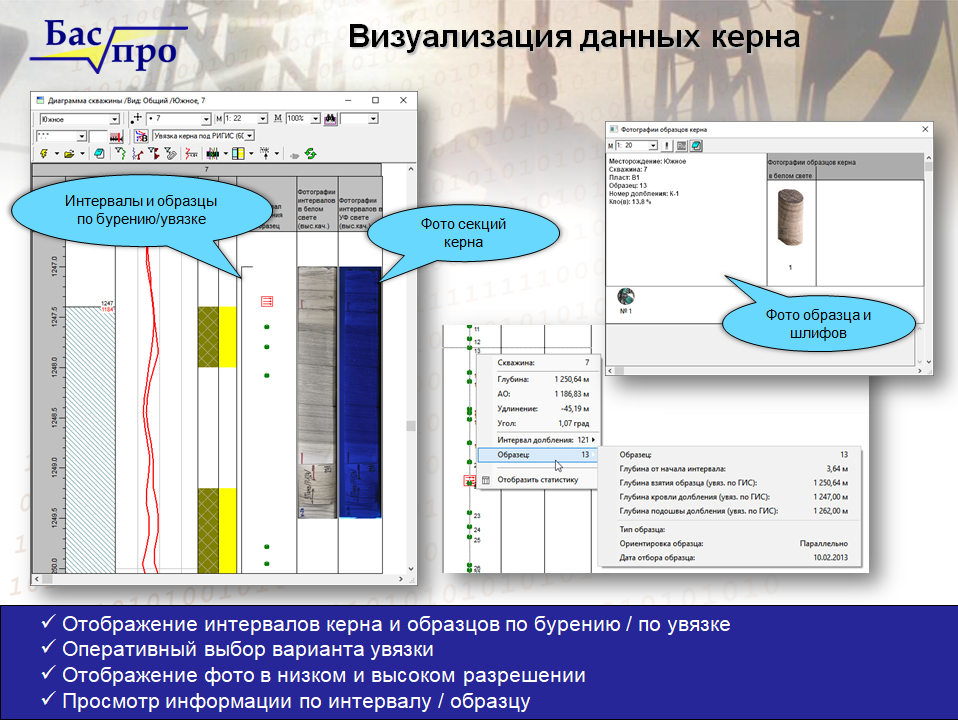Viewport: 958px width, 720px height.
Task: Click the scroll-left arrow of well diagram
Action: point(37,579)
